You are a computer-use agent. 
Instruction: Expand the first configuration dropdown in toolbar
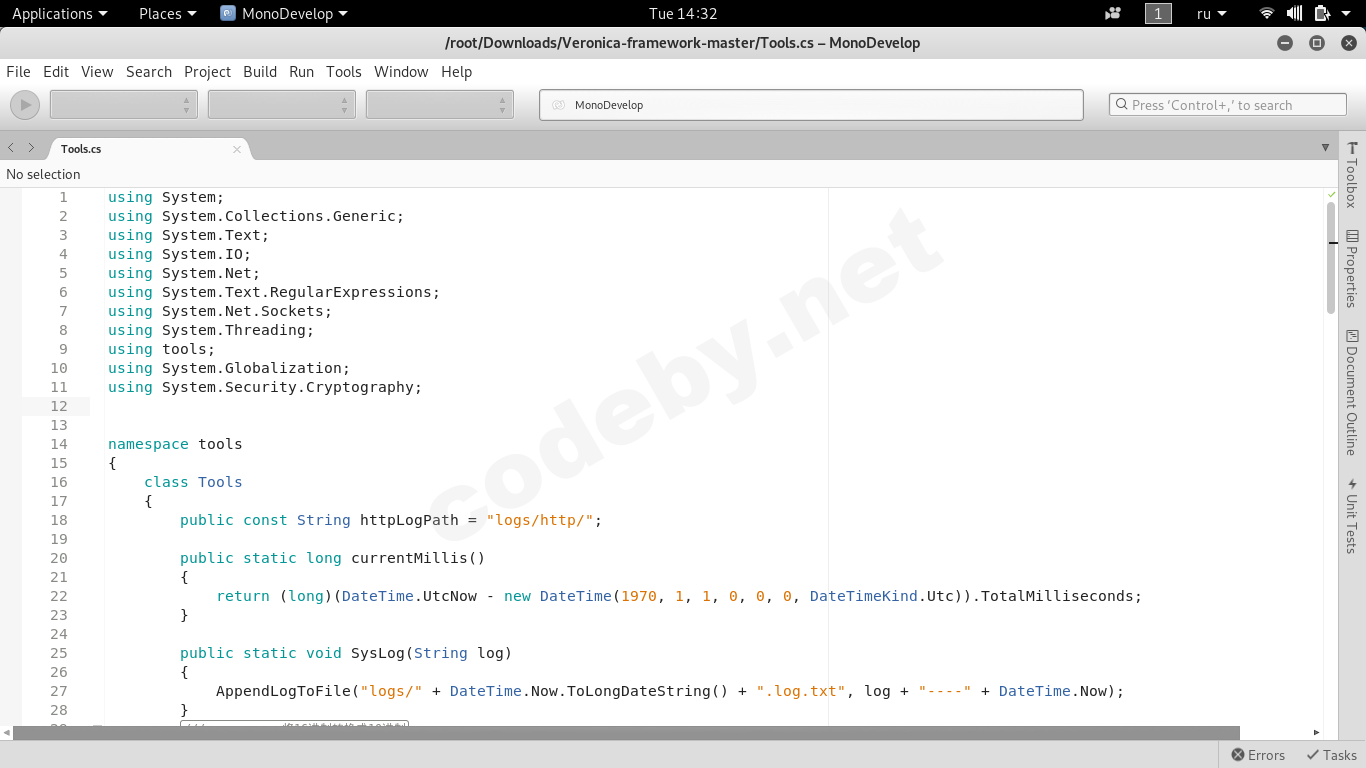click(x=123, y=105)
